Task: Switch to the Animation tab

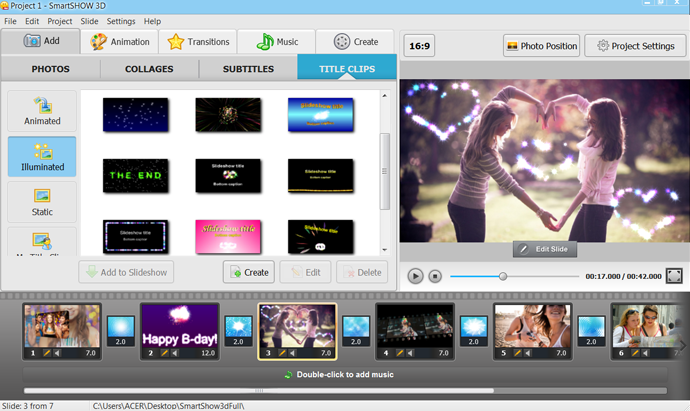Action: [120, 42]
